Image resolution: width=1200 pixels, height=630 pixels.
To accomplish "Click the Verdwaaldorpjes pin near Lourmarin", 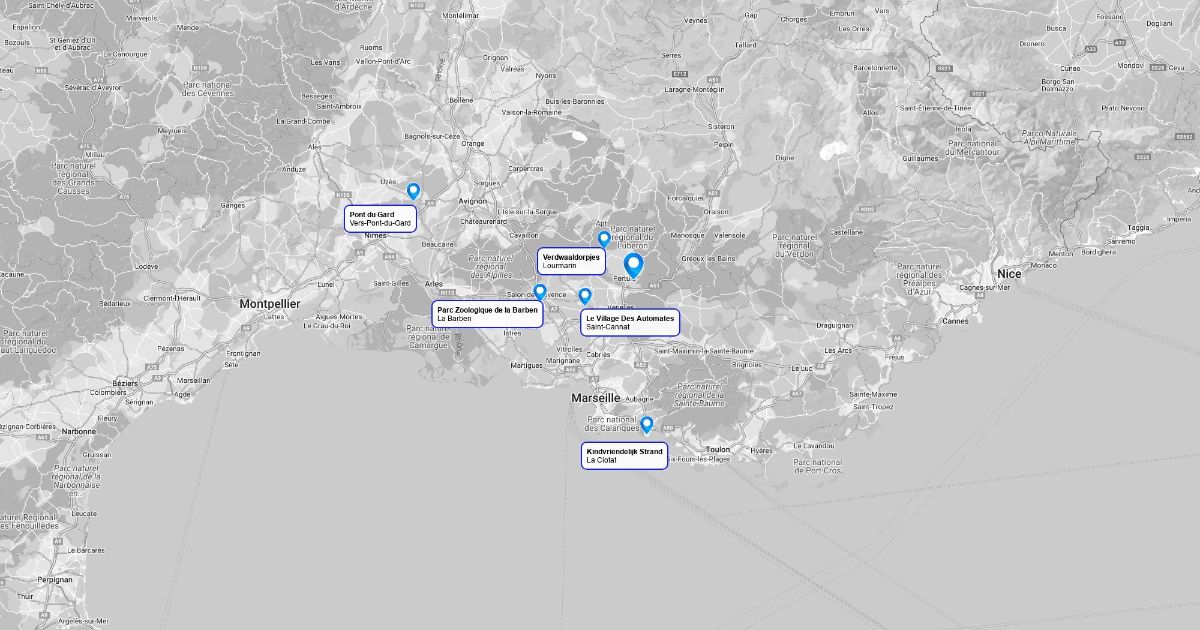I will (x=603, y=238).
